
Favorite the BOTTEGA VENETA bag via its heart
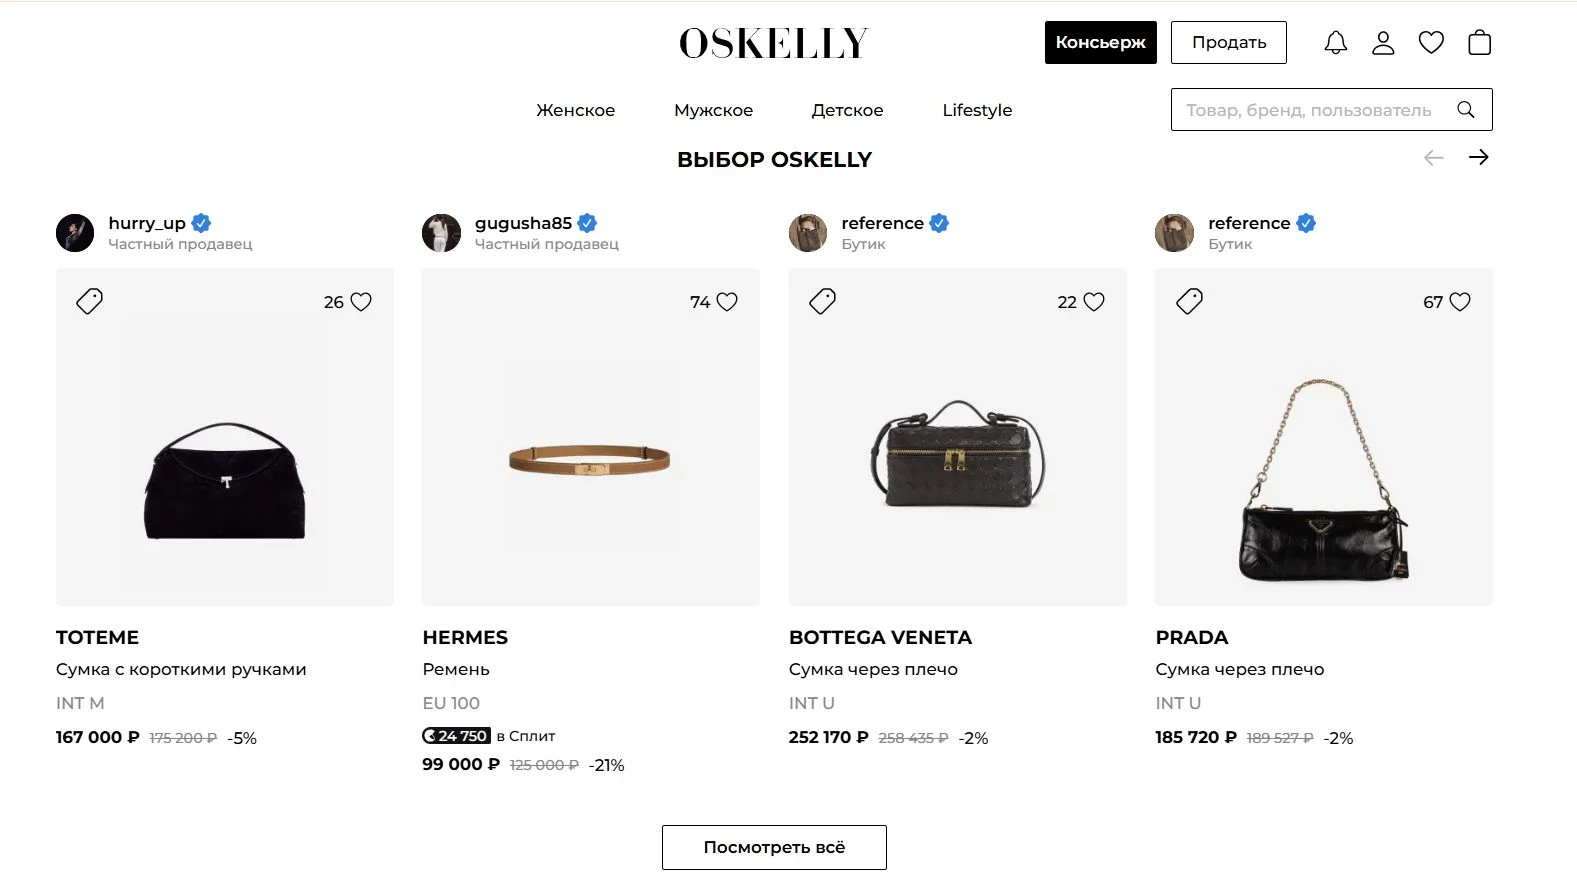click(x=1094, y=301)
